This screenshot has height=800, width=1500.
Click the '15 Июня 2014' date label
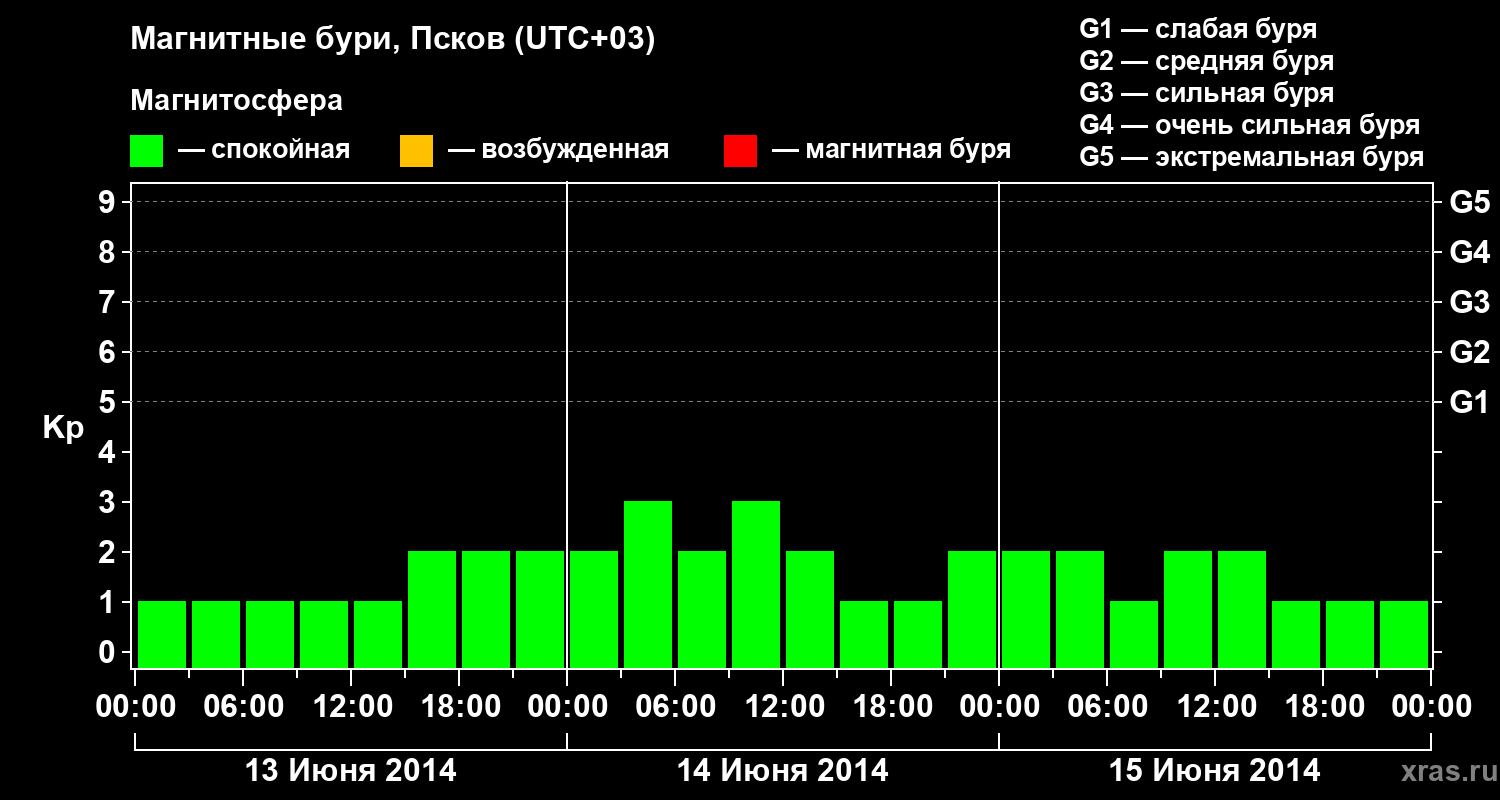click(x=1215, y=771)
